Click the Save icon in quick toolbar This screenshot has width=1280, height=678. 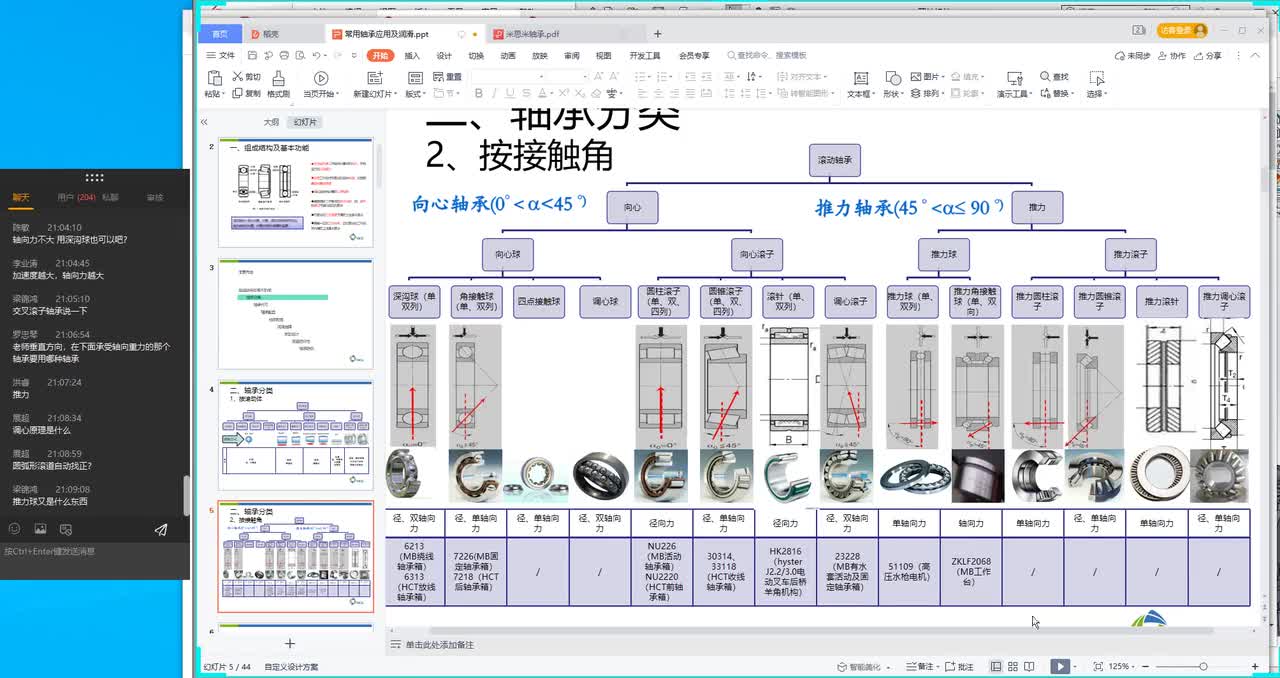[253, 56]
